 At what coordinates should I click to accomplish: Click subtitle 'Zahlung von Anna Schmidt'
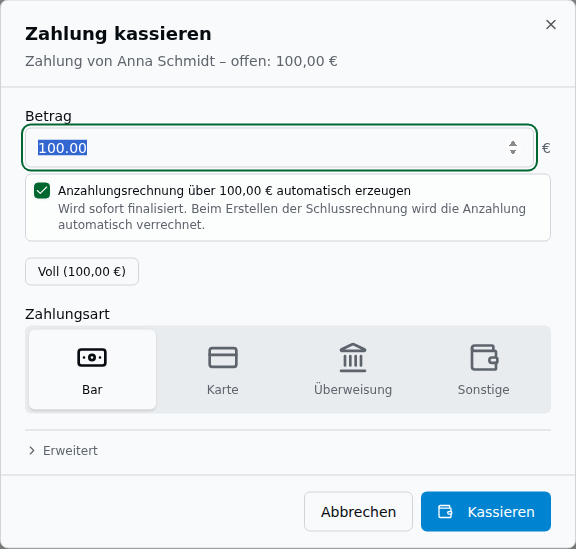click(120, 61)
